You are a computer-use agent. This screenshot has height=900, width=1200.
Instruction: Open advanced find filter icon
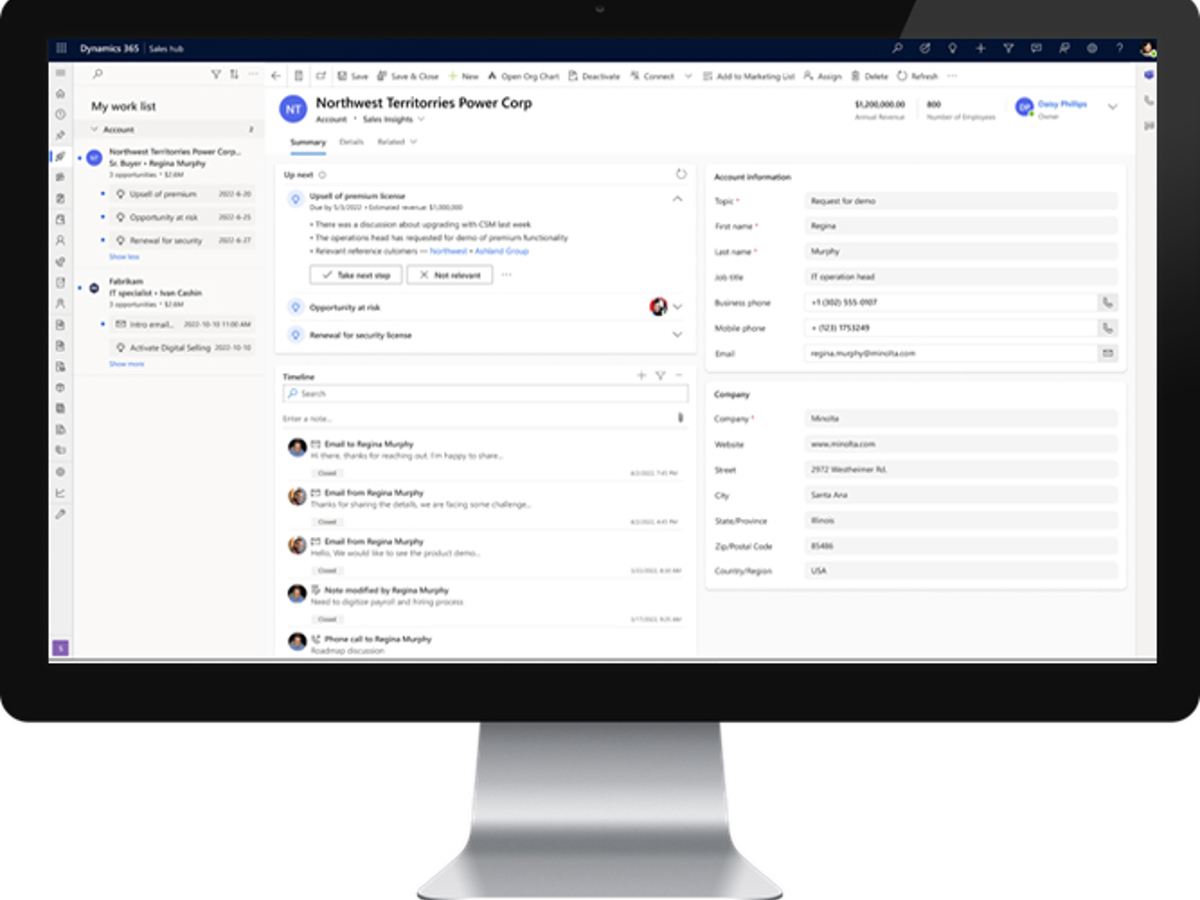click(x=1008, y=48)
